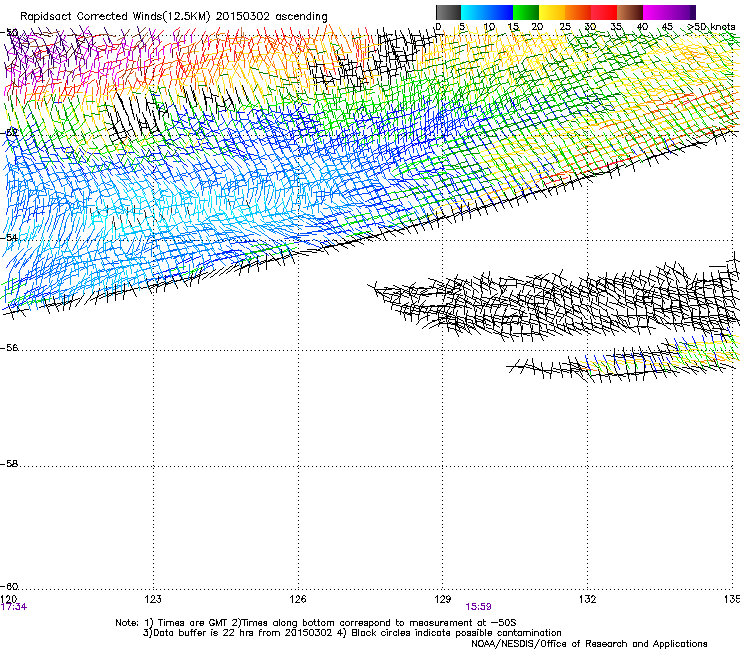Pick the magenta 40-45 knots legend color
740x650 pixels.
click(x=656, y=12)
